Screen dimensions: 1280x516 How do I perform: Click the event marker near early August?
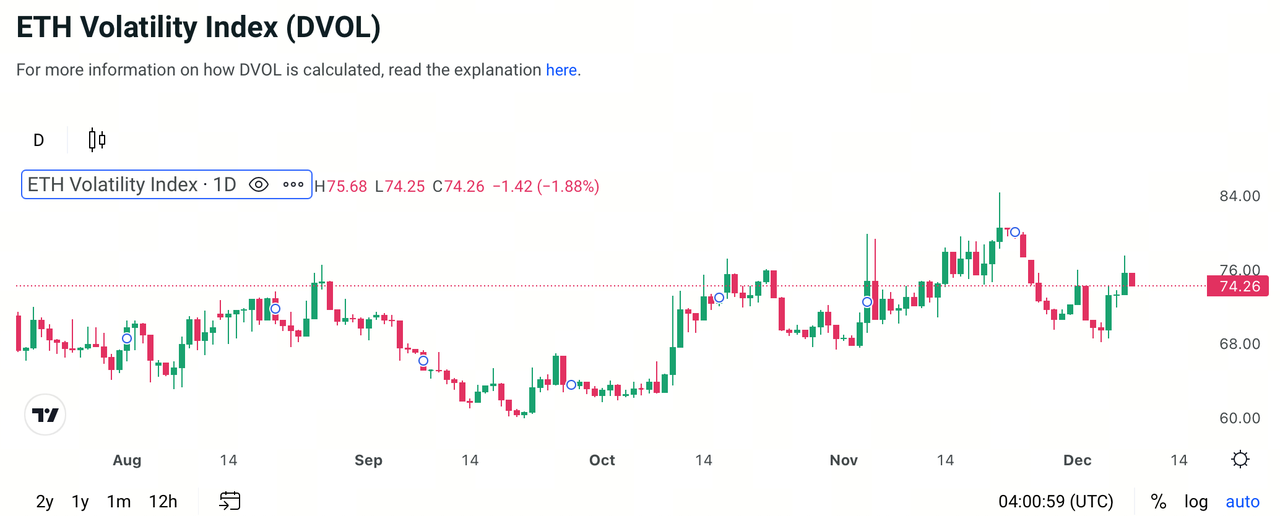pos(127,339)
